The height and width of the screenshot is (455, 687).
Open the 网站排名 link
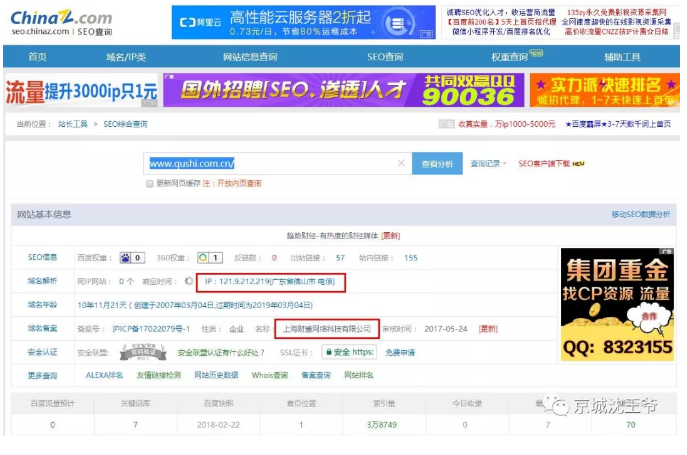pos(359,375)
